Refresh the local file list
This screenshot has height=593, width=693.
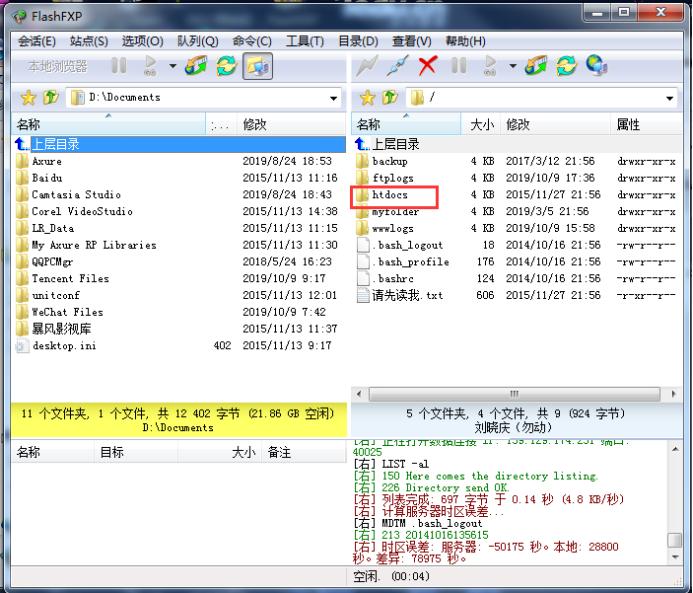(x=226, y=66)
